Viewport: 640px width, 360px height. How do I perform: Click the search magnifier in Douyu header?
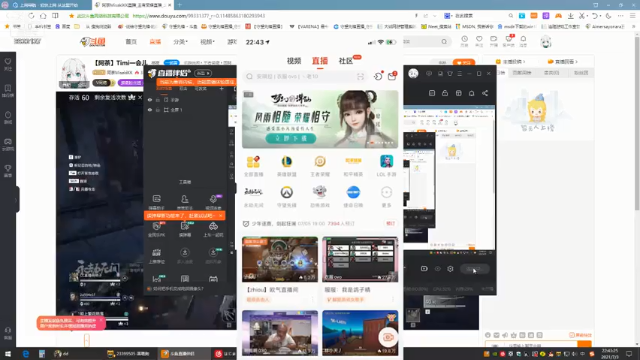pyautogui.click(x=444, y=42)
